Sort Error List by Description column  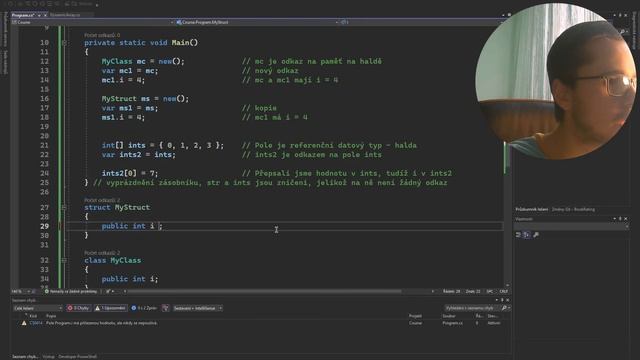(51, 316)
